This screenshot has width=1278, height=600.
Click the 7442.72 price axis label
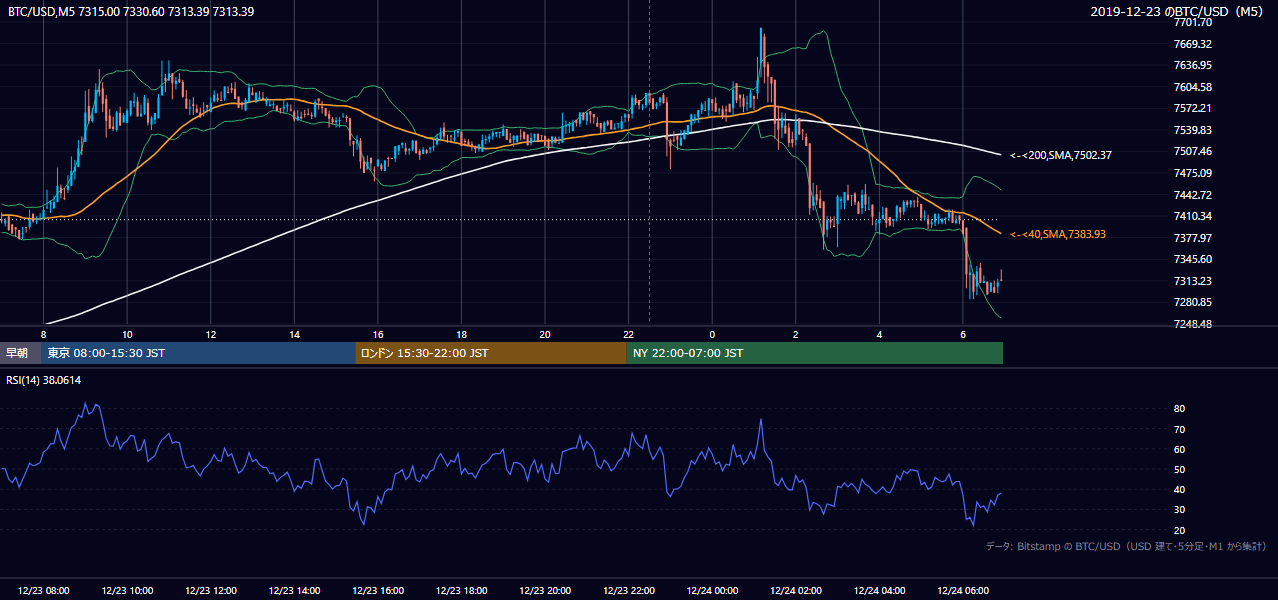click(x=1192, y=195)
